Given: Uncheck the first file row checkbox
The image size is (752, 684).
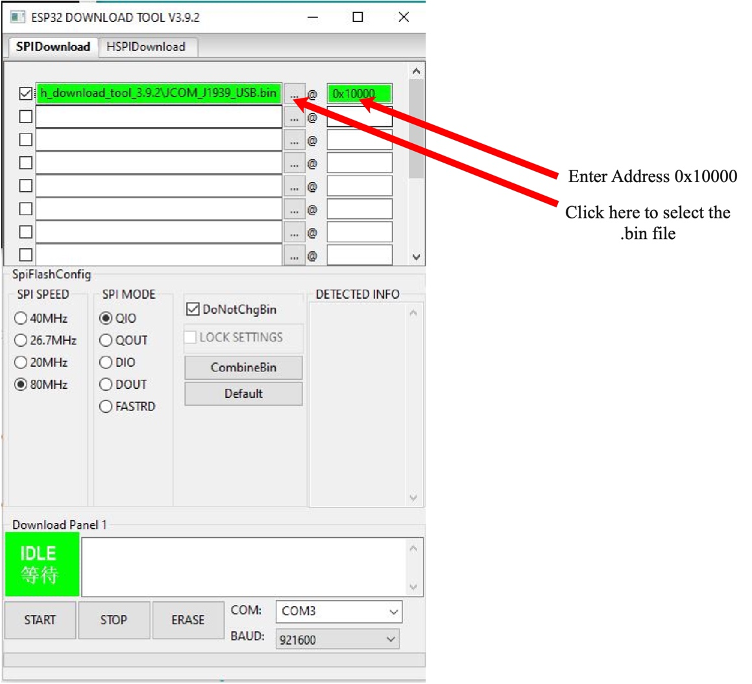Looking at the screenshot, I should point(25,93).
